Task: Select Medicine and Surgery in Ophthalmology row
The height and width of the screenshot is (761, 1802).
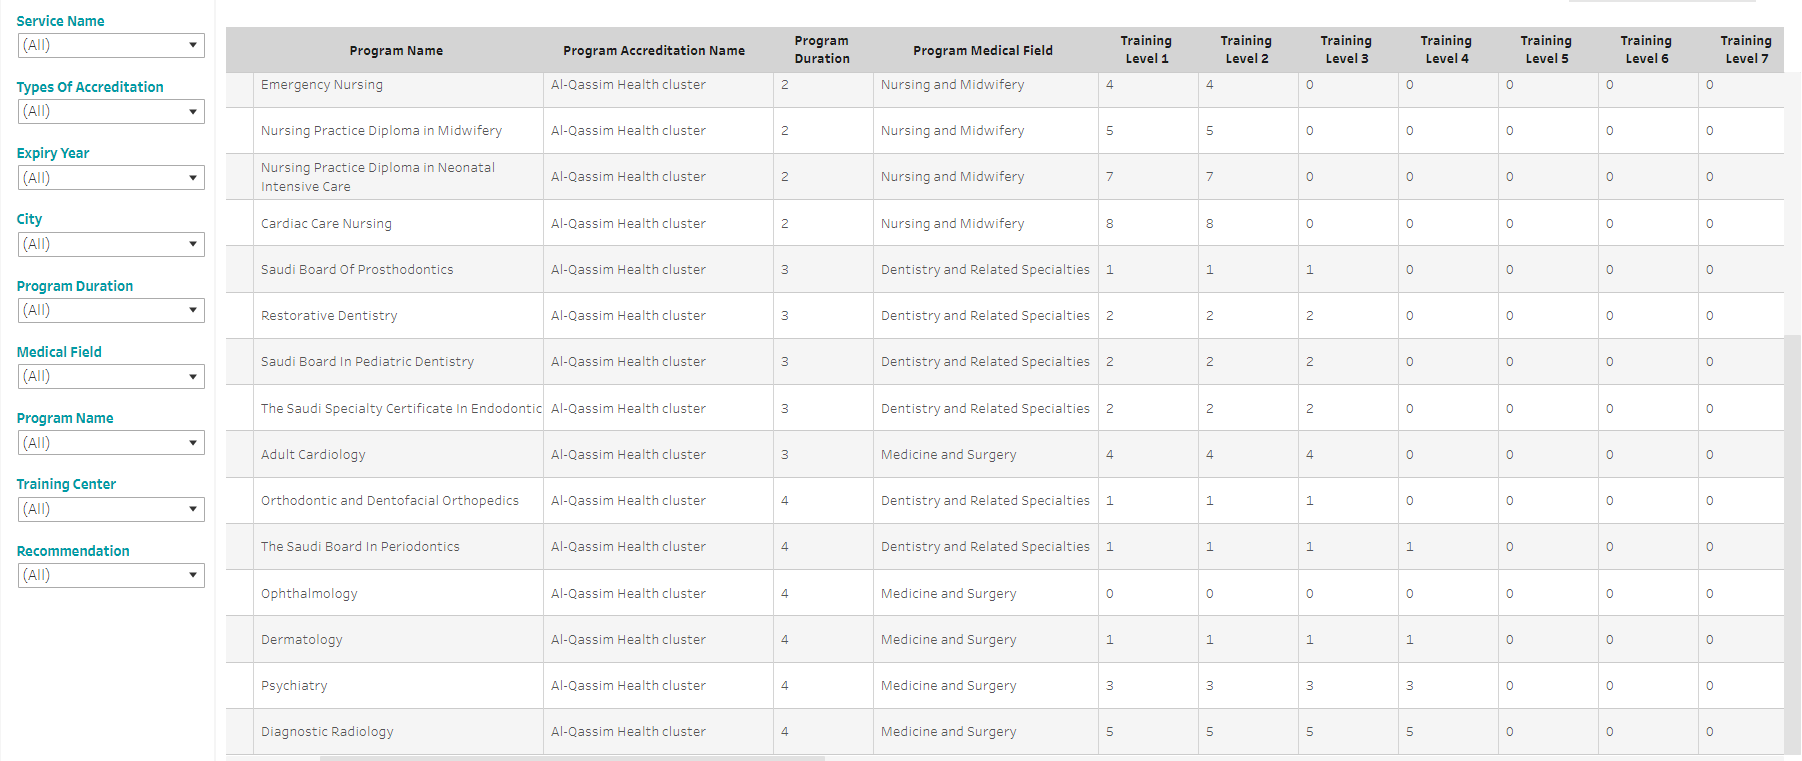Action: click(x=948, y=594)
